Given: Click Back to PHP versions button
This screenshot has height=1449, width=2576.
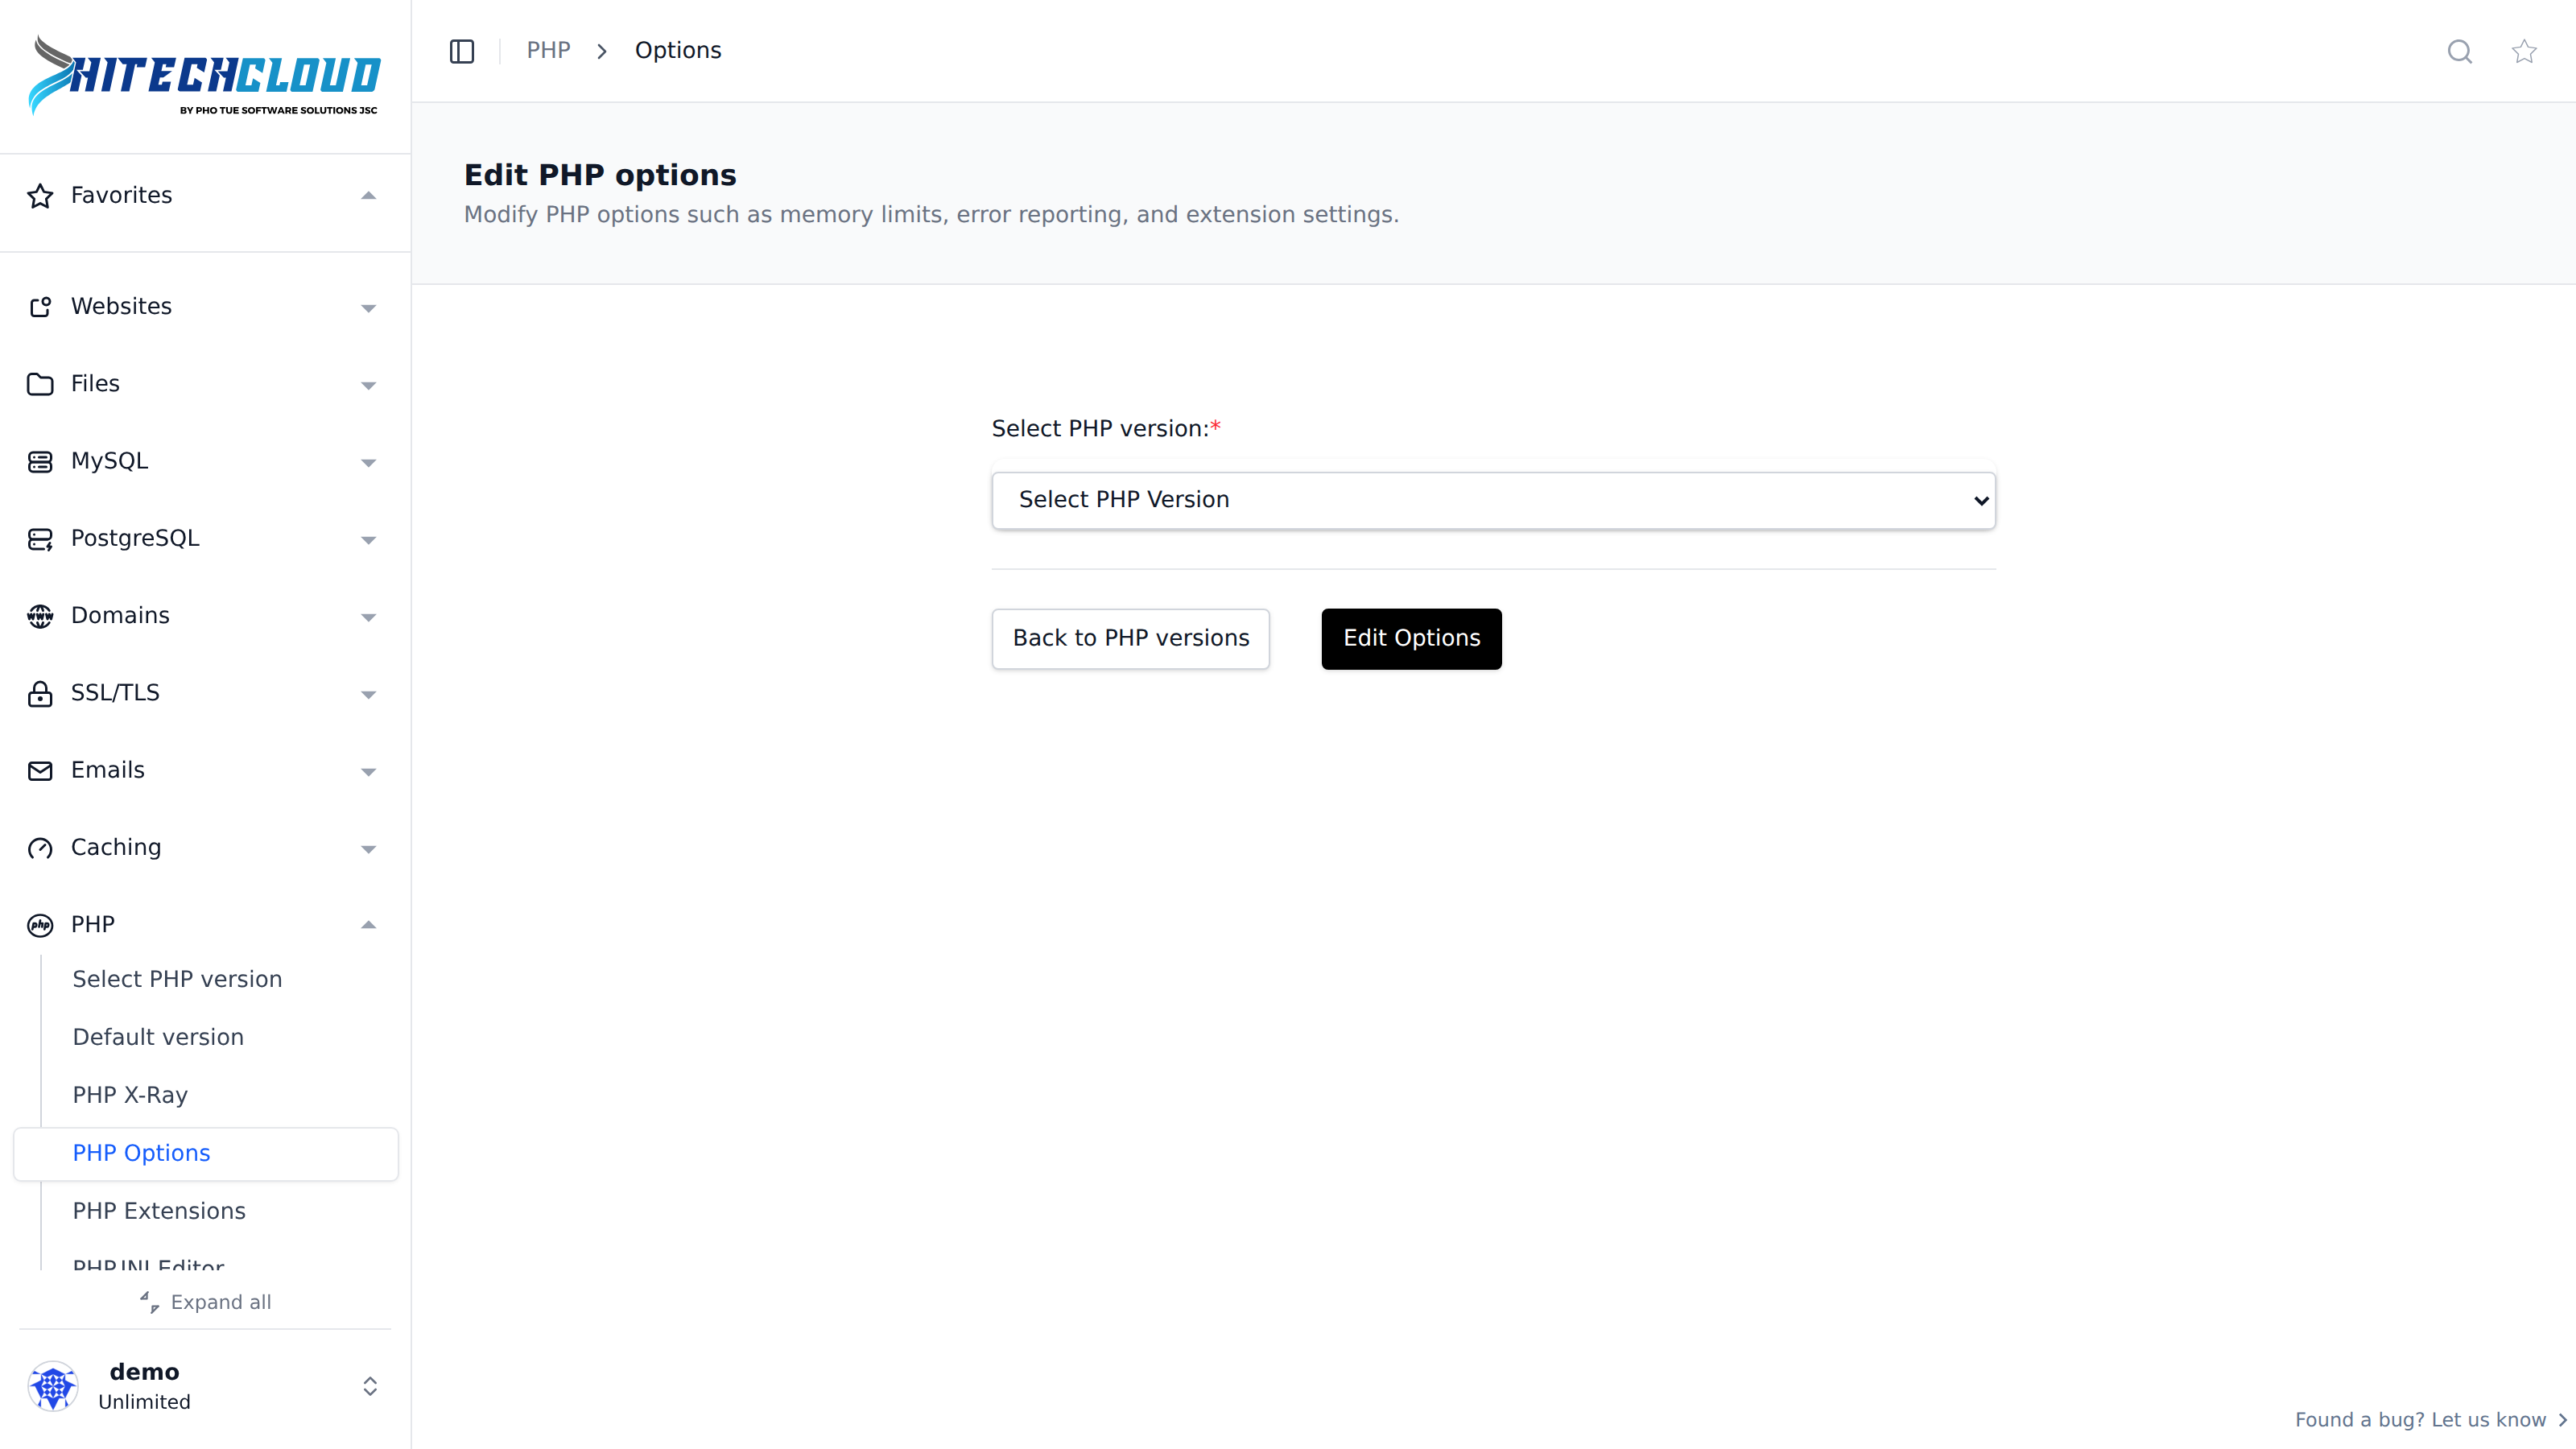Looking at the screenshot, I should click(1131, 638).
